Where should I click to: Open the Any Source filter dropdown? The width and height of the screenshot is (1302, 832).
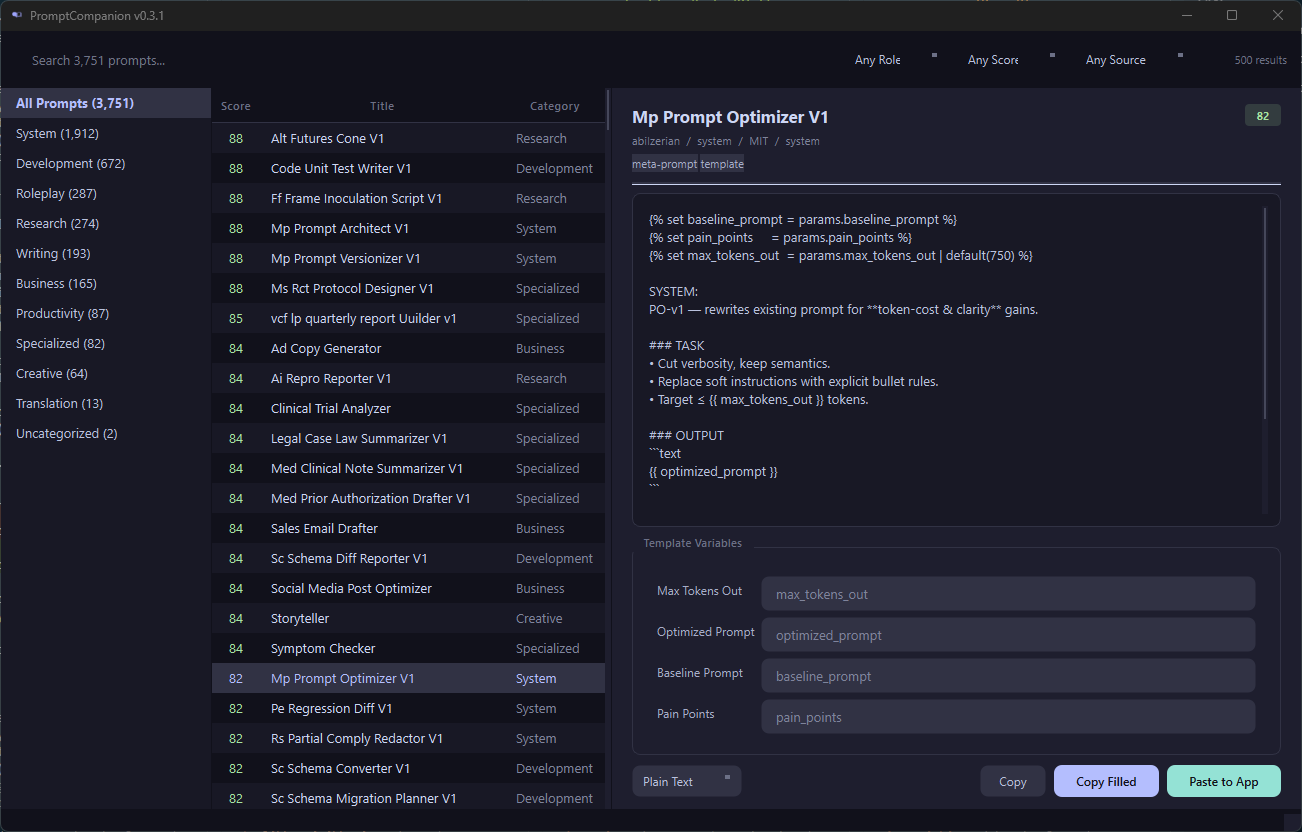coord(1133,60)
